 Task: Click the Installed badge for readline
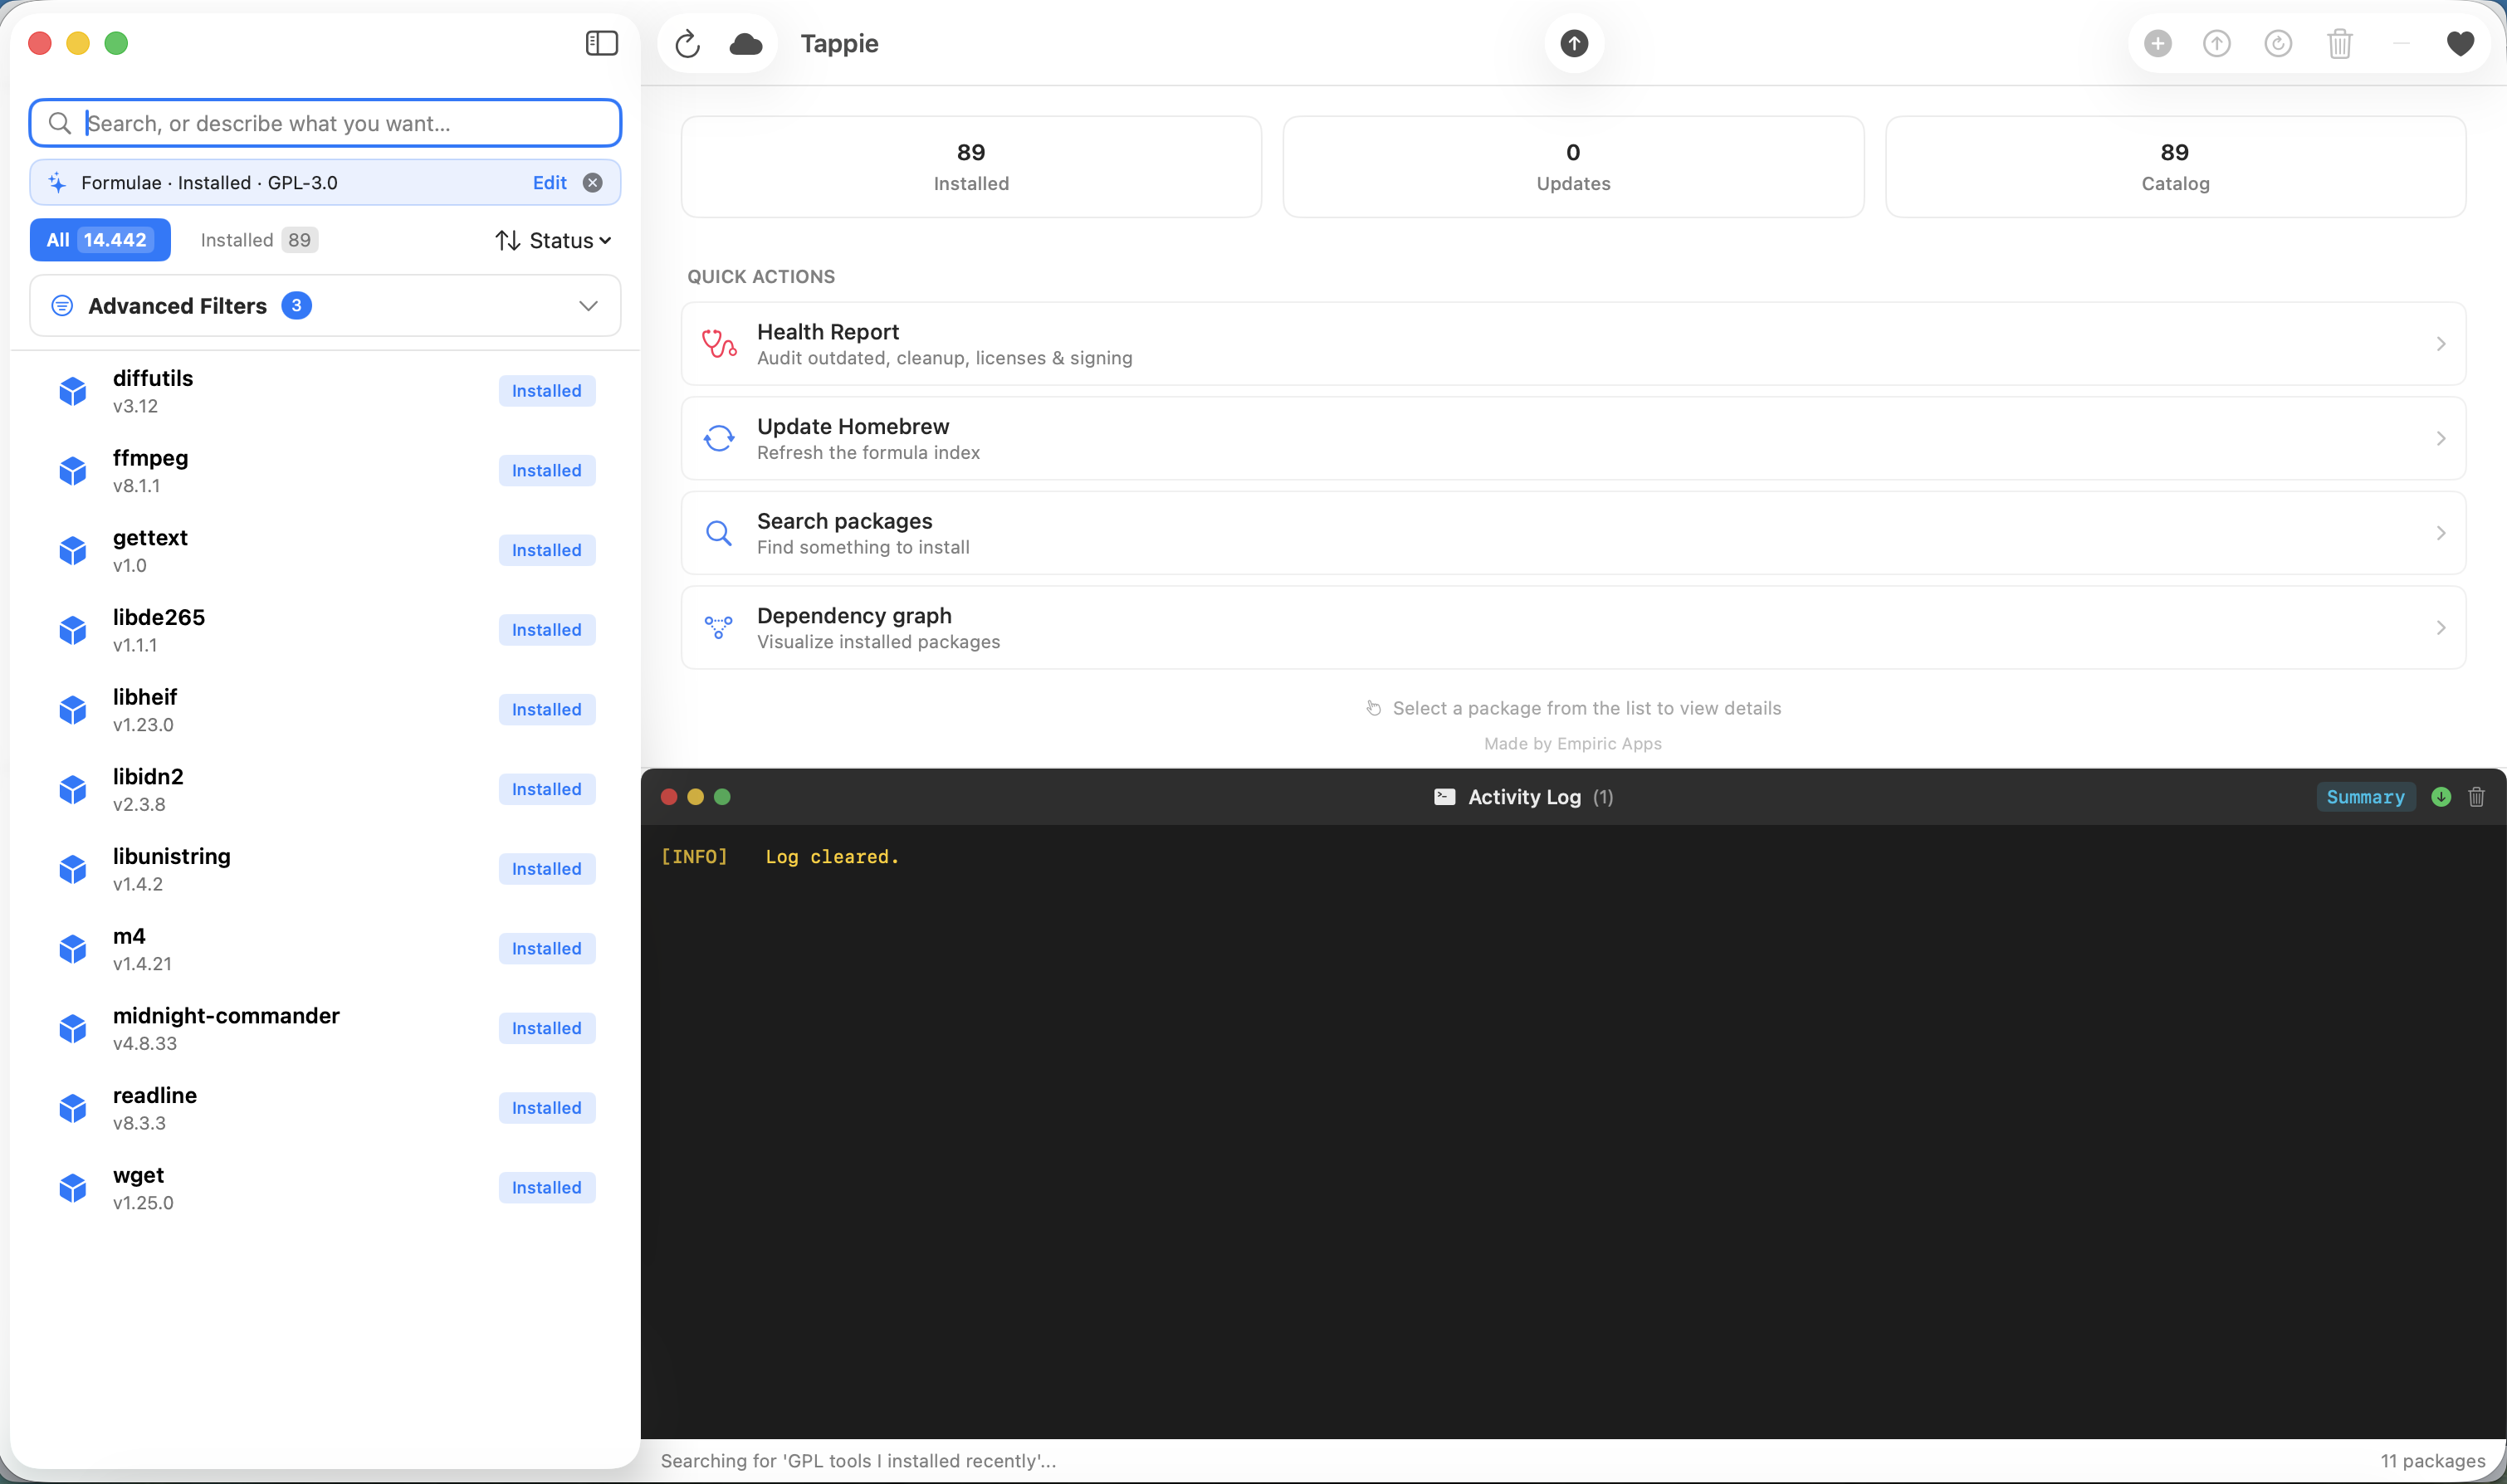coord(547,1108)
